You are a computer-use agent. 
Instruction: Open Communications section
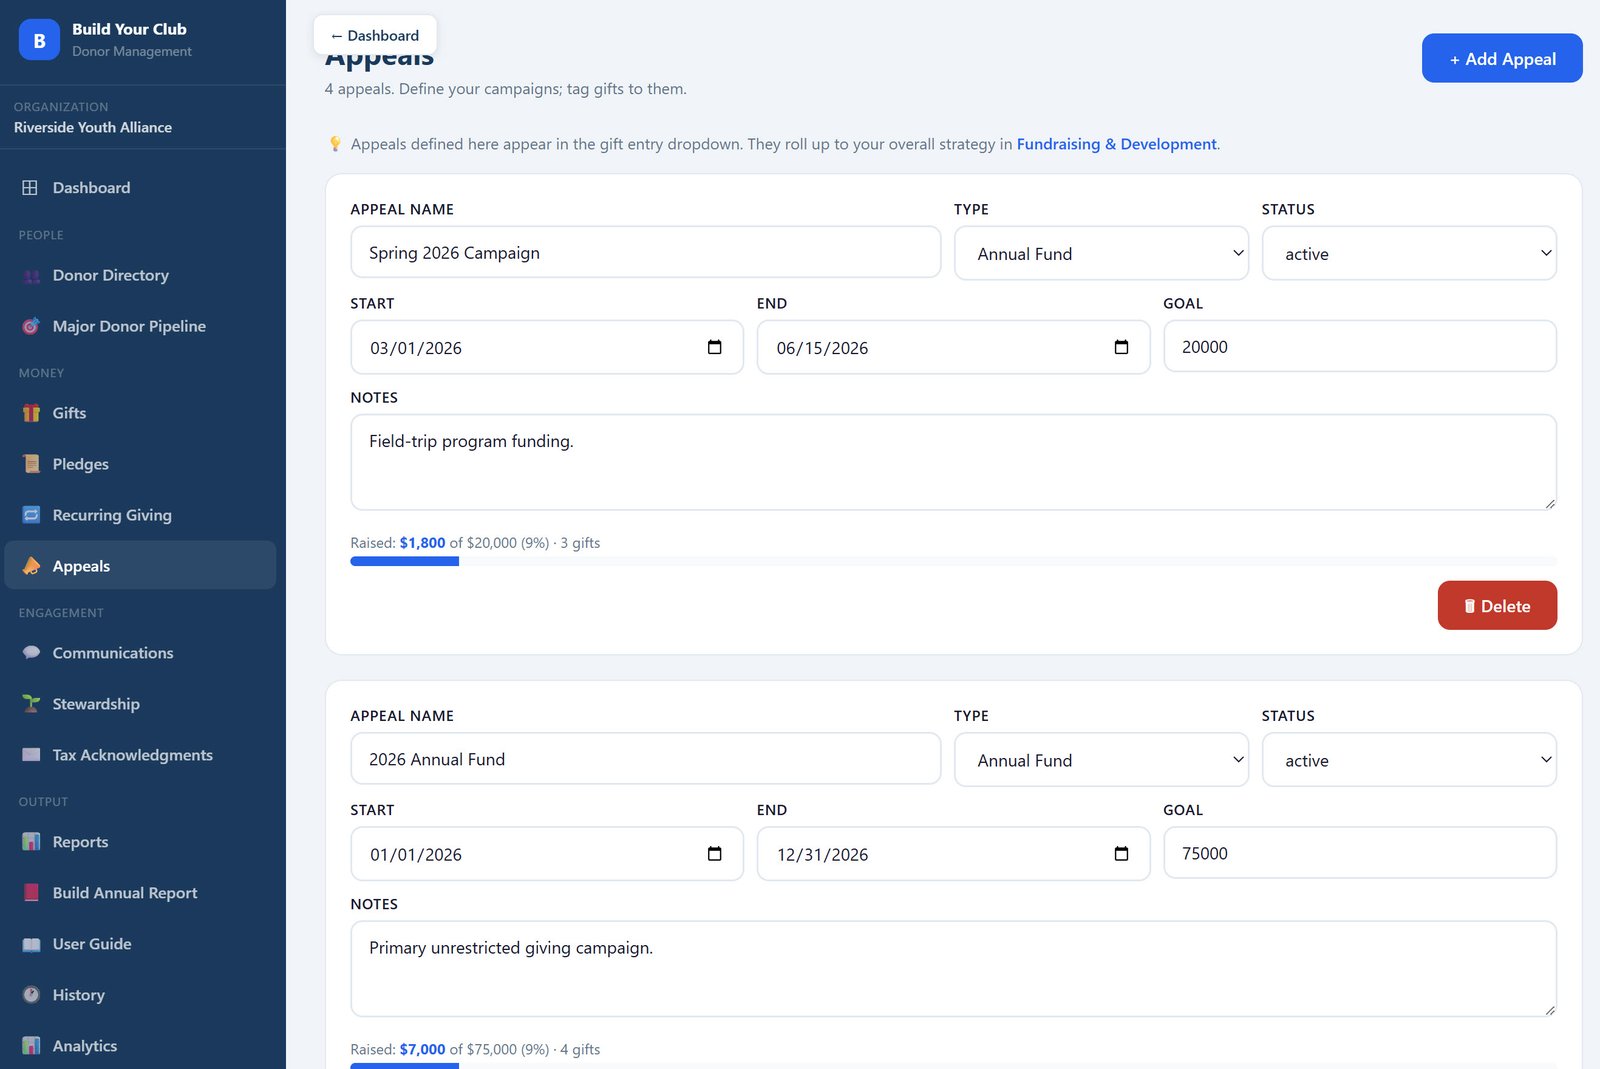140,653
